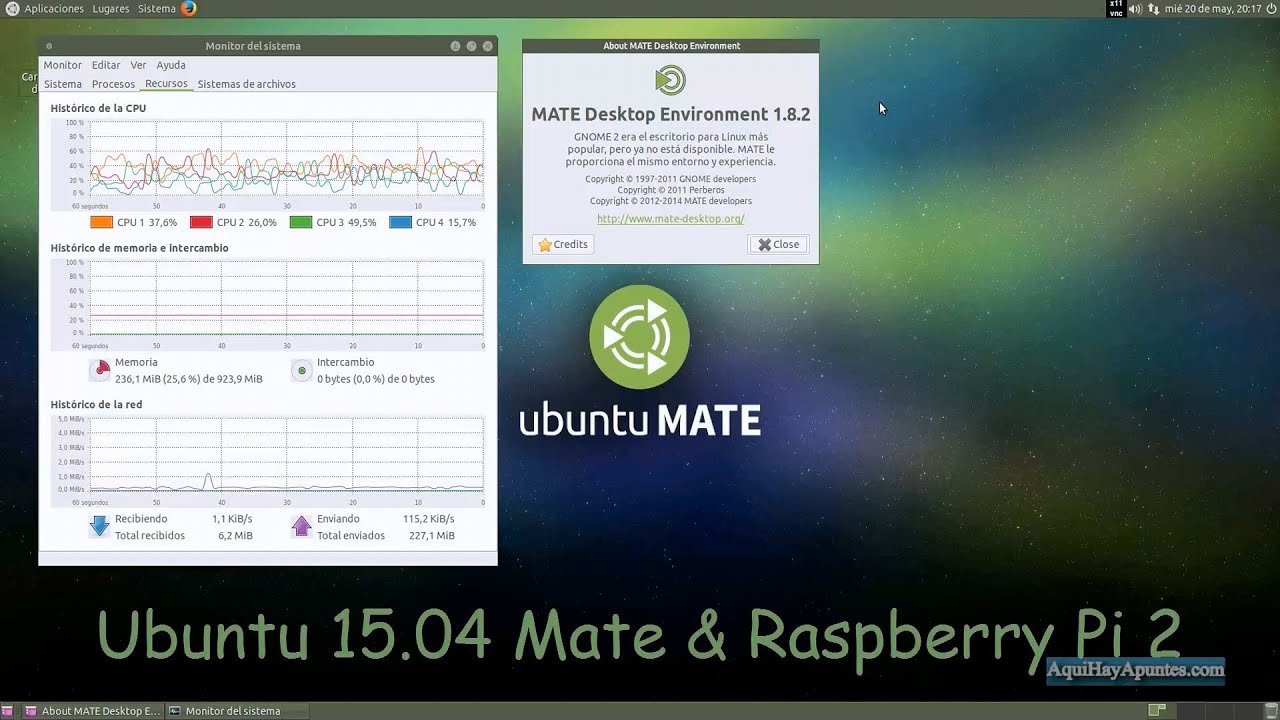Click the Histórico de la red graph
Image resolution: width=1280 pixels, height=720 pixels.
coord(267,460)
